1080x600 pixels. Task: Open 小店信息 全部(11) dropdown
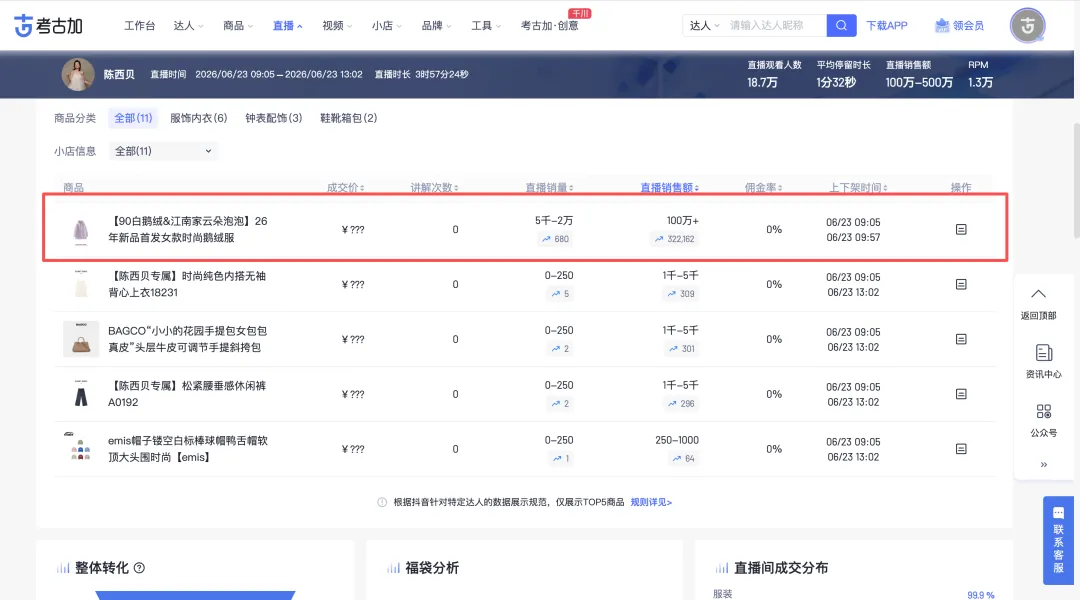point(163,151)
